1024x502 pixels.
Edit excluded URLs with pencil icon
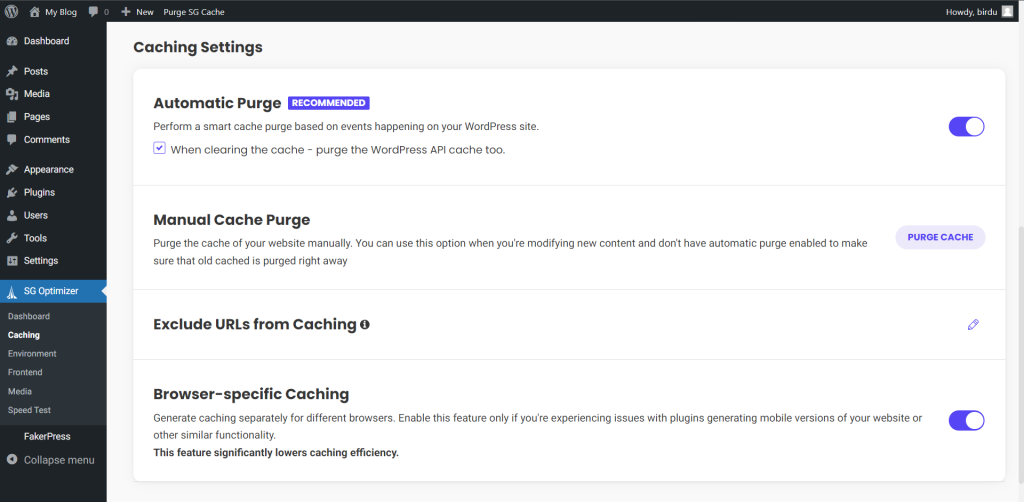pos(973,324)
